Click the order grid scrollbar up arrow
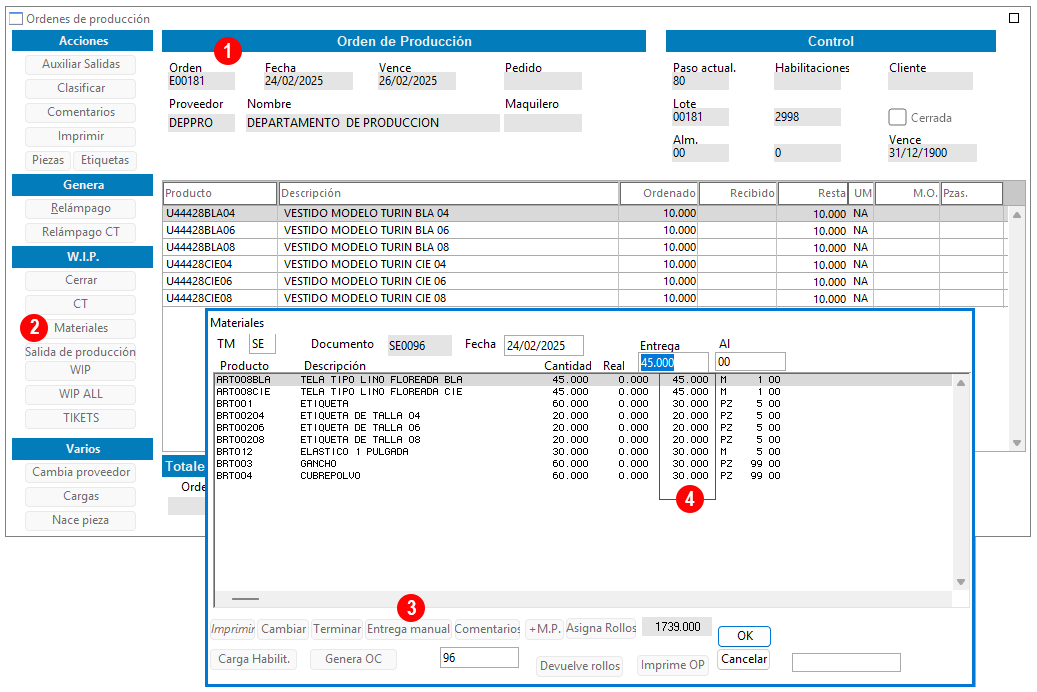Viewport: 1037px width, 692px height. point(1016,215)
